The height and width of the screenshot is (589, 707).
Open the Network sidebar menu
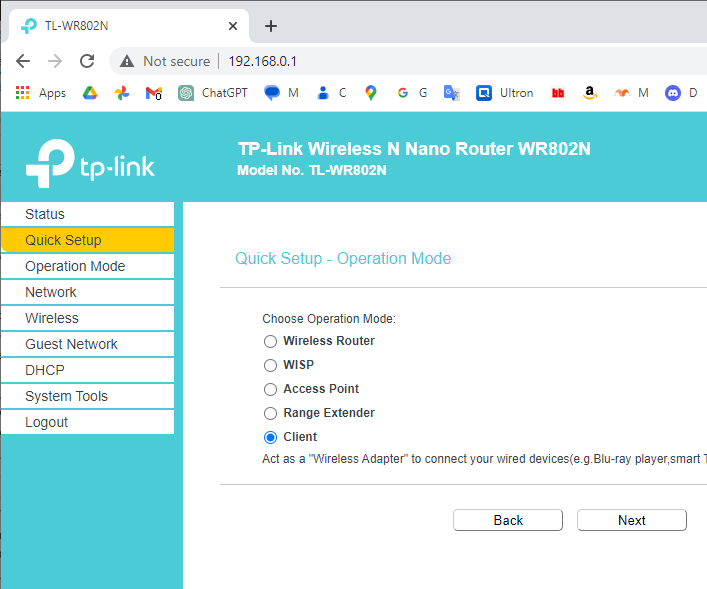tap(88, 292)
